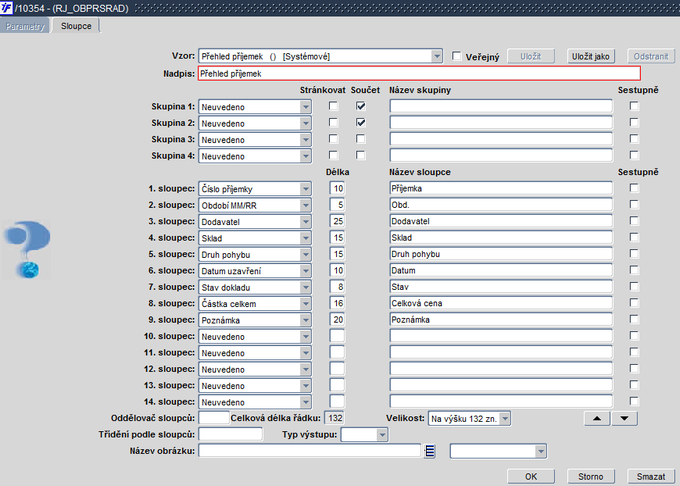Enable Stránkovat for Skupina 2

coord(333,122)
